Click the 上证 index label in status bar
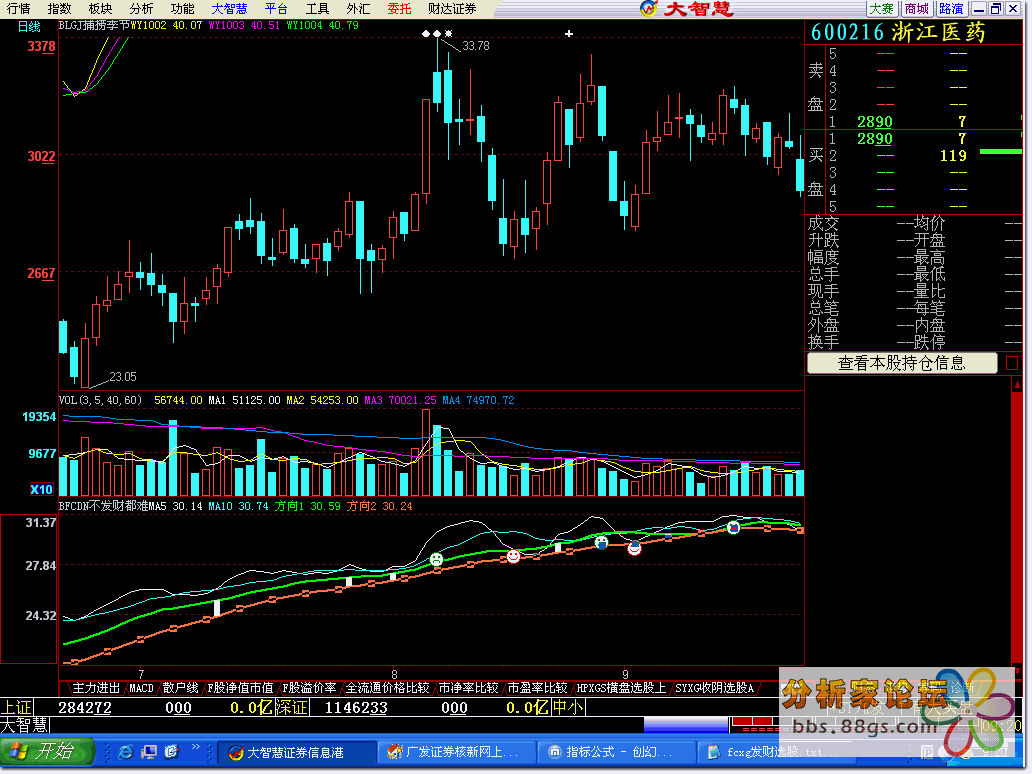 pyautogui.click(x=16, y=708)
